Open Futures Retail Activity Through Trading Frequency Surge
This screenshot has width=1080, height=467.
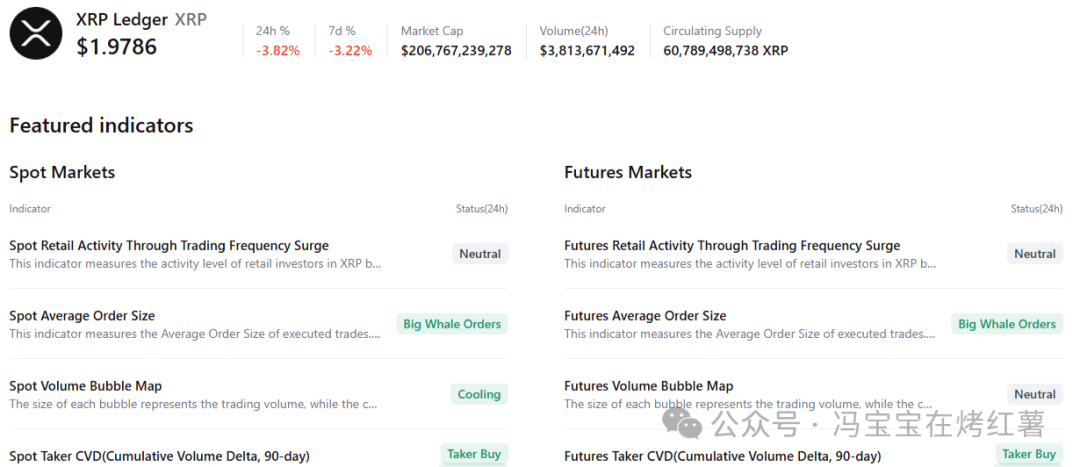732,245
